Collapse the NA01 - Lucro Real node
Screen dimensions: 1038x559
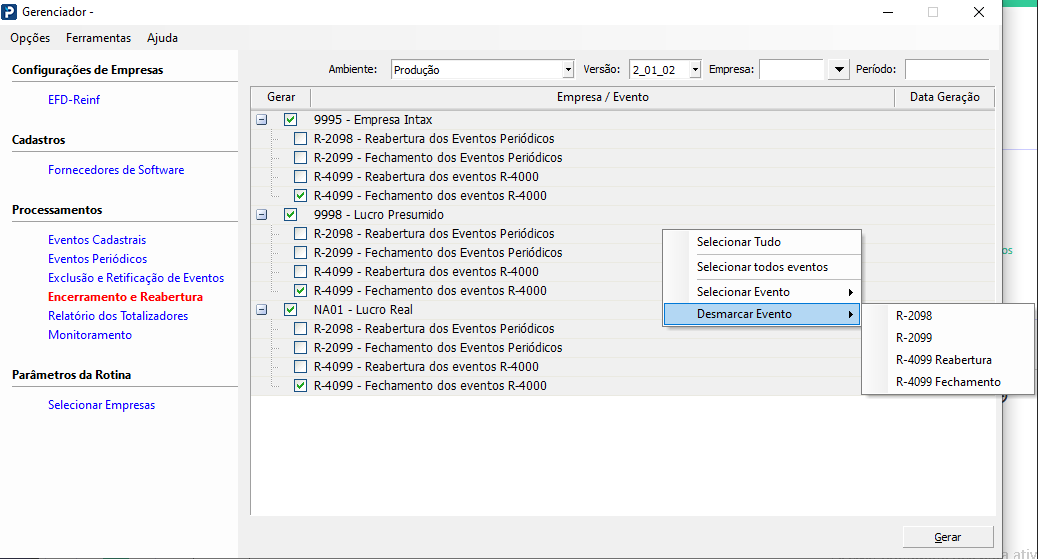pos(262,310)
